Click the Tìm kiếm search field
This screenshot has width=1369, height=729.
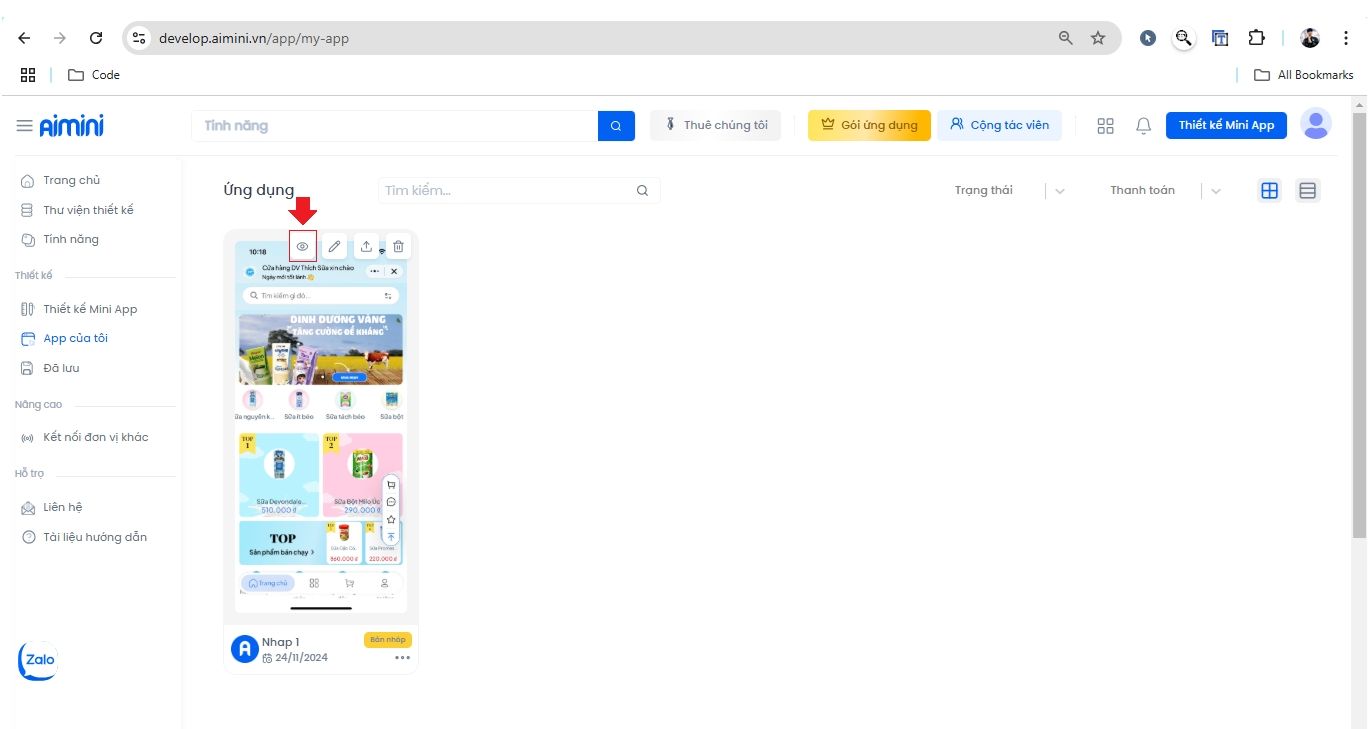coord(508,191)
